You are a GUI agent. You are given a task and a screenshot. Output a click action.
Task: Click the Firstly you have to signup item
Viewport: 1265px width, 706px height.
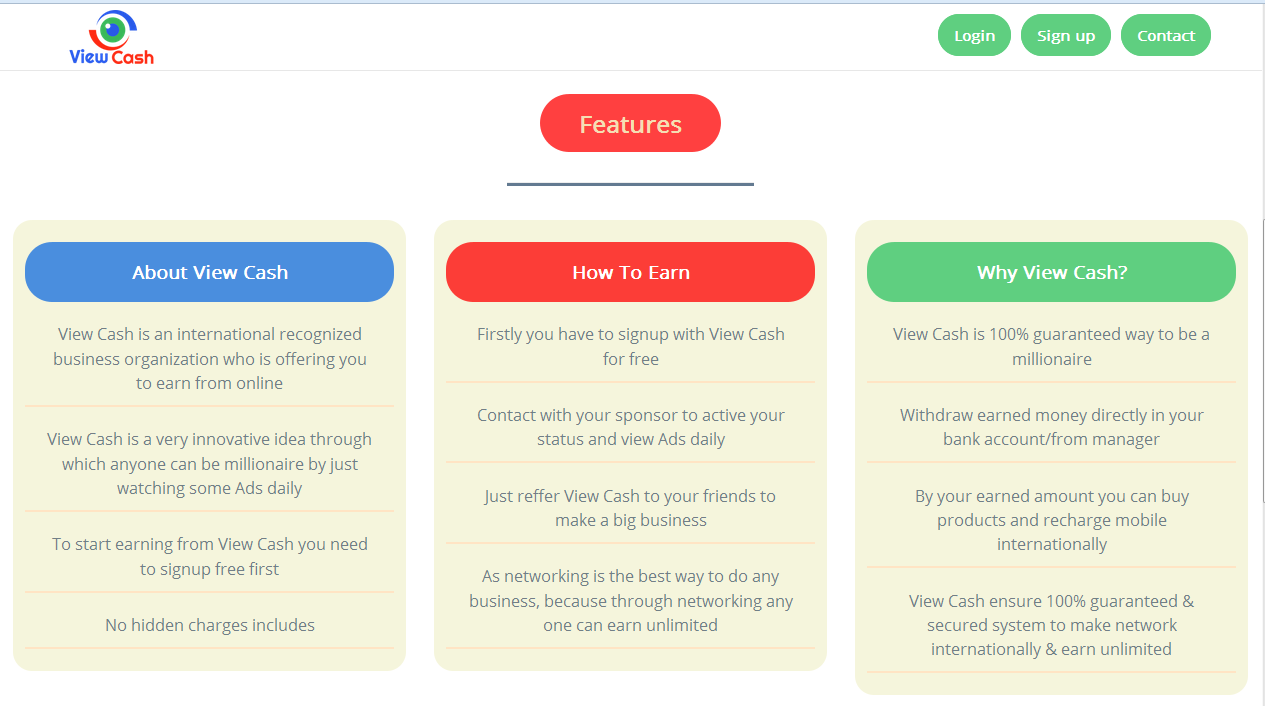click(630, 346)
